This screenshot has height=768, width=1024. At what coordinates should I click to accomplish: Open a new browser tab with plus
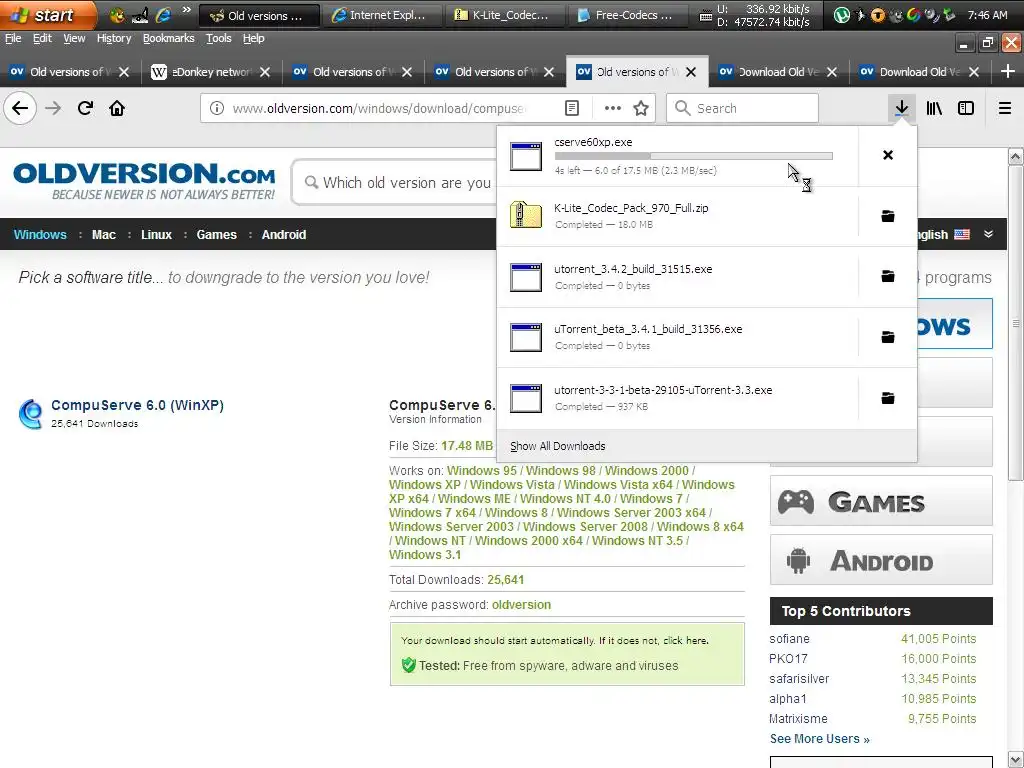1008,71
